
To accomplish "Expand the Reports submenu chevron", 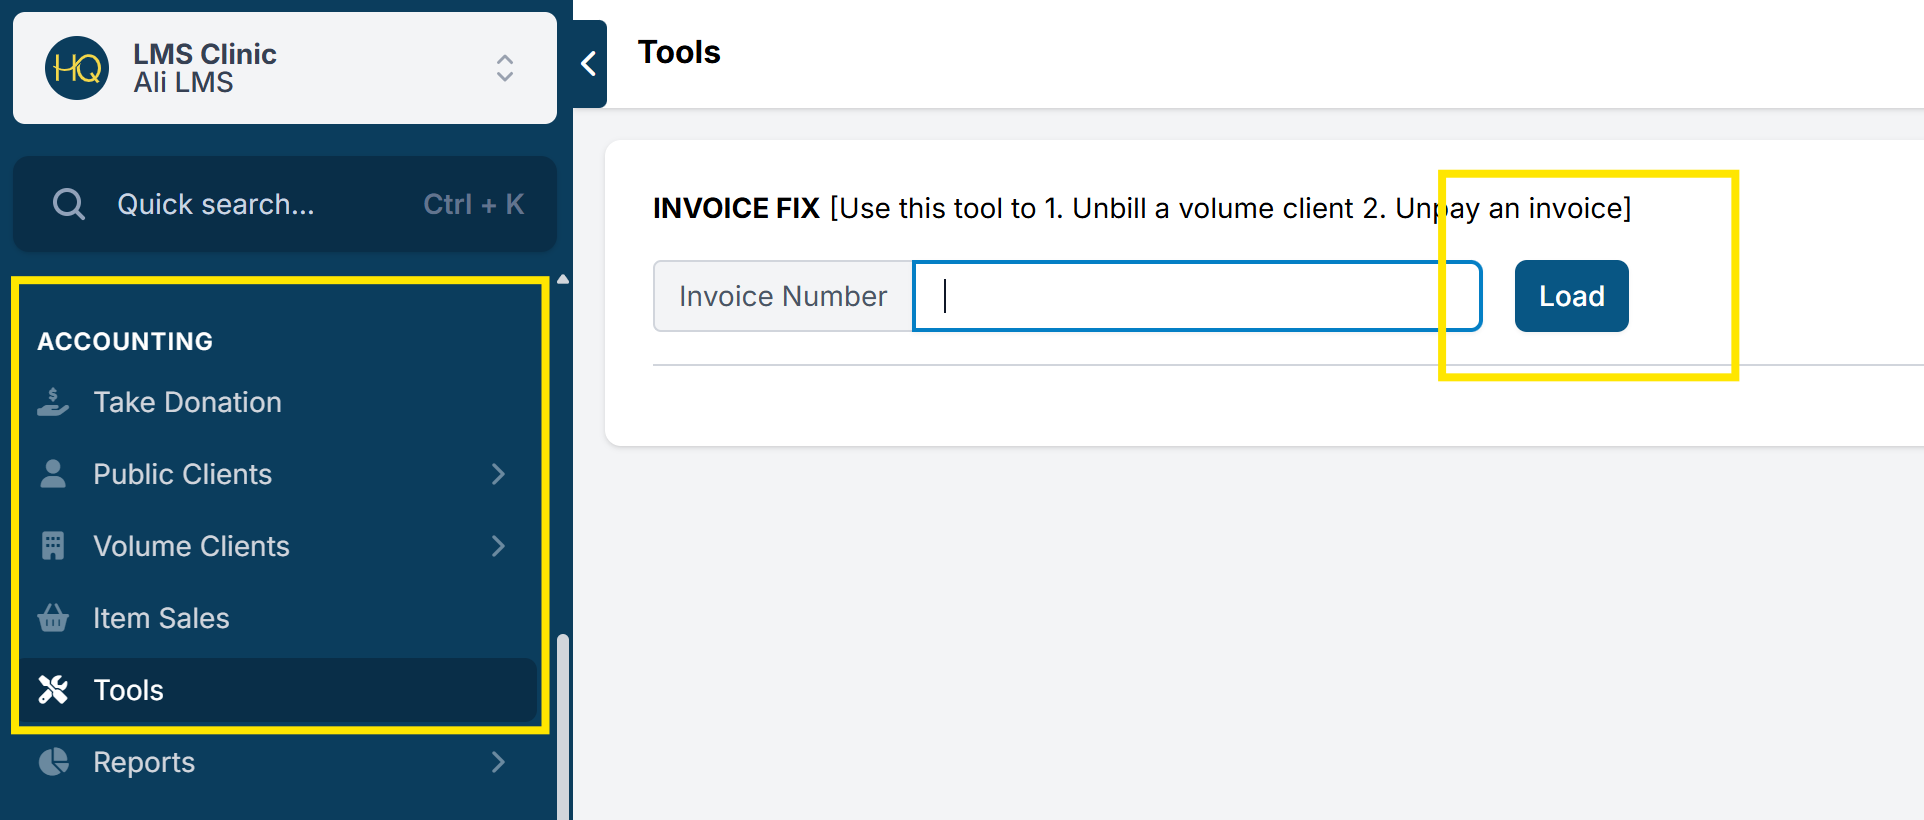I will tap(498, 762).
